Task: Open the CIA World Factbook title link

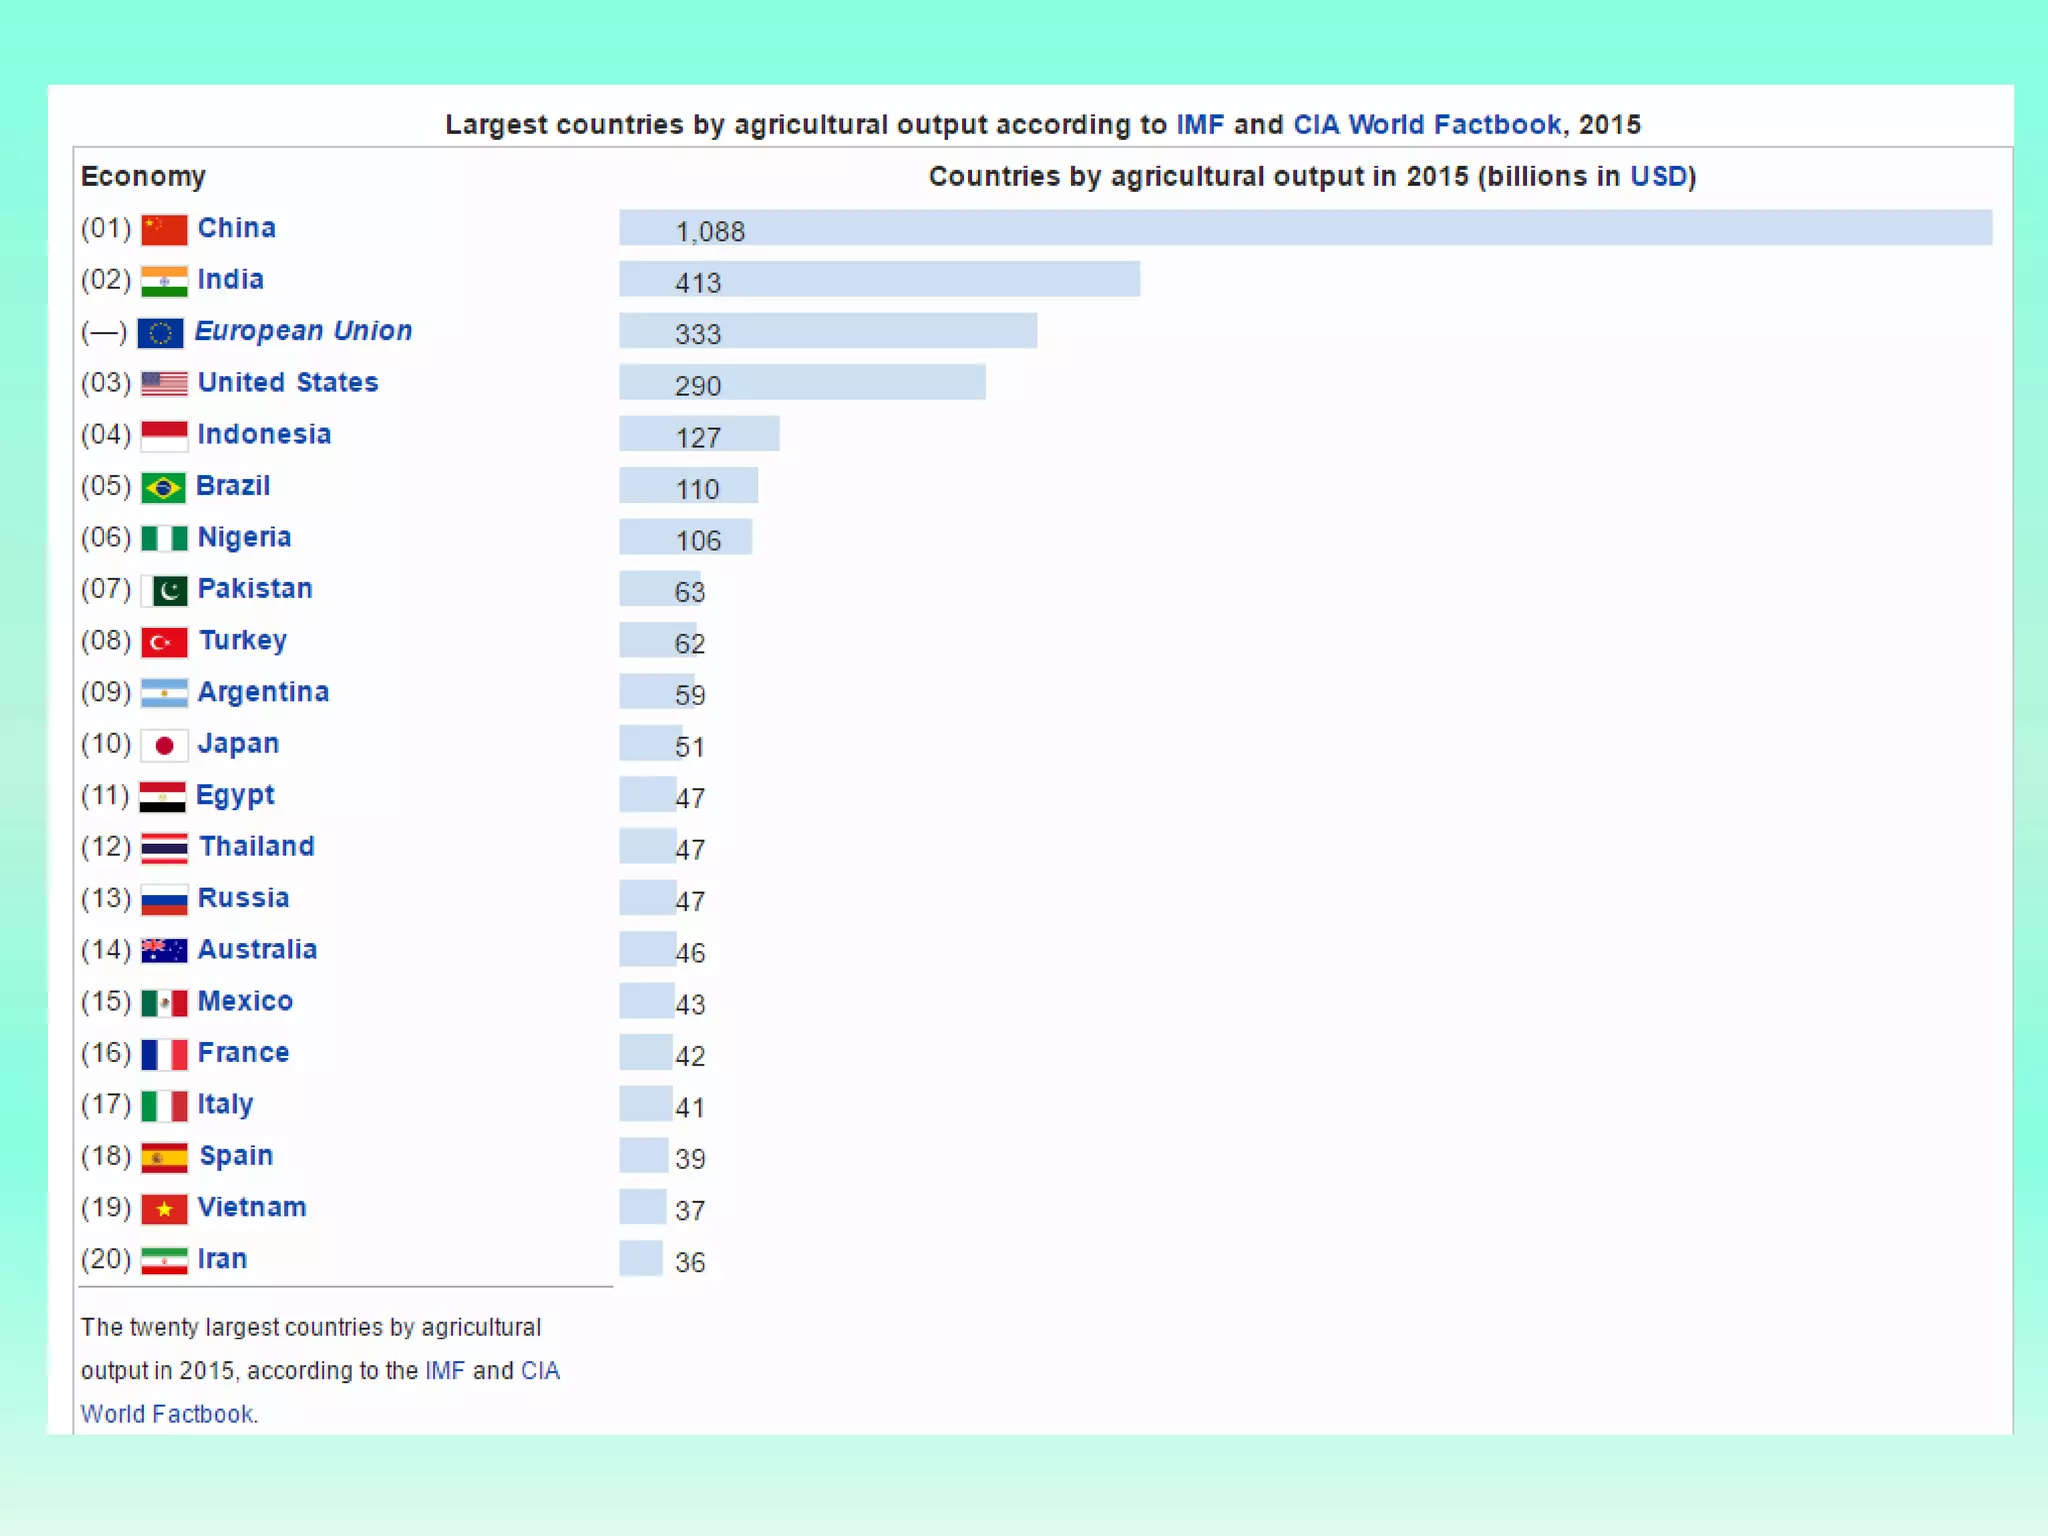Action: click(1426, 124)
